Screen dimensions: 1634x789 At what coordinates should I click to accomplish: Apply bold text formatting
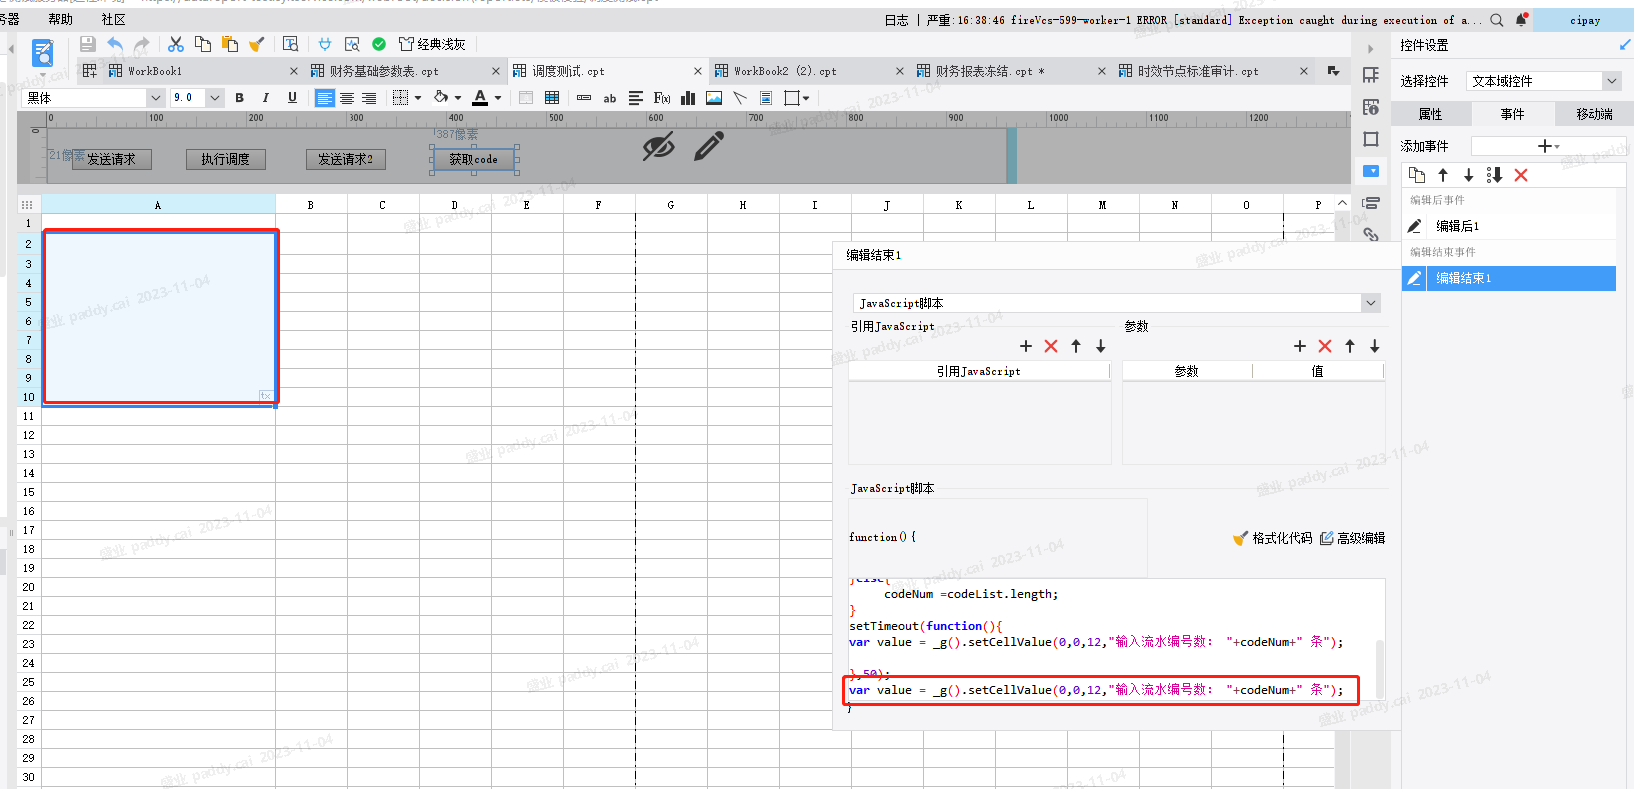(239, 98)
